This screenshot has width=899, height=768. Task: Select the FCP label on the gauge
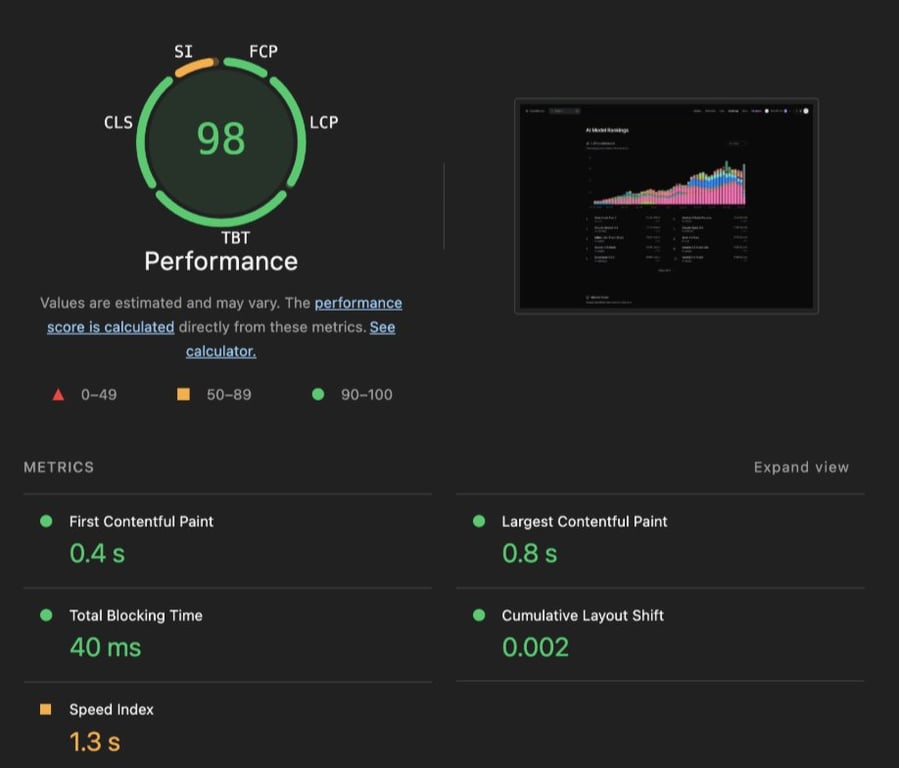262,51
